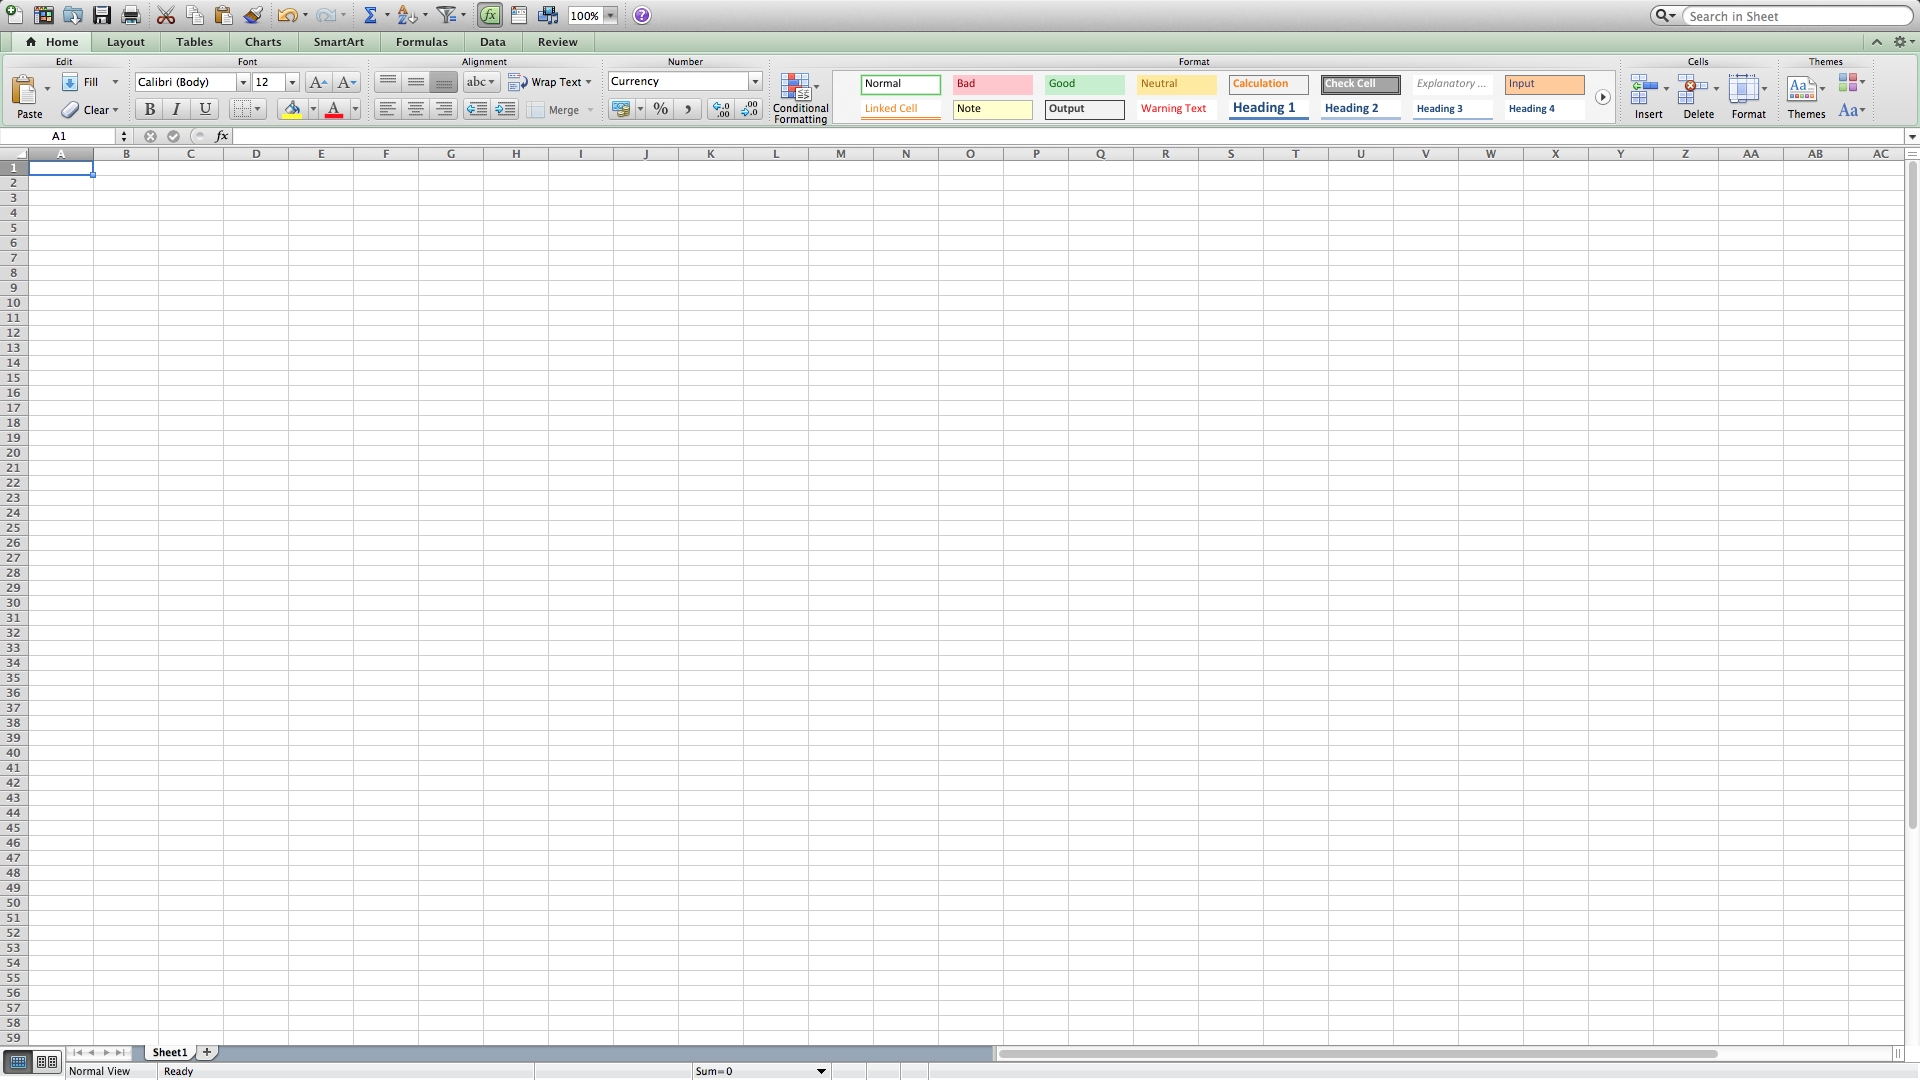Expand the Currency number format dropdown
The image size is (1920, 1080).
pos(755,82)
